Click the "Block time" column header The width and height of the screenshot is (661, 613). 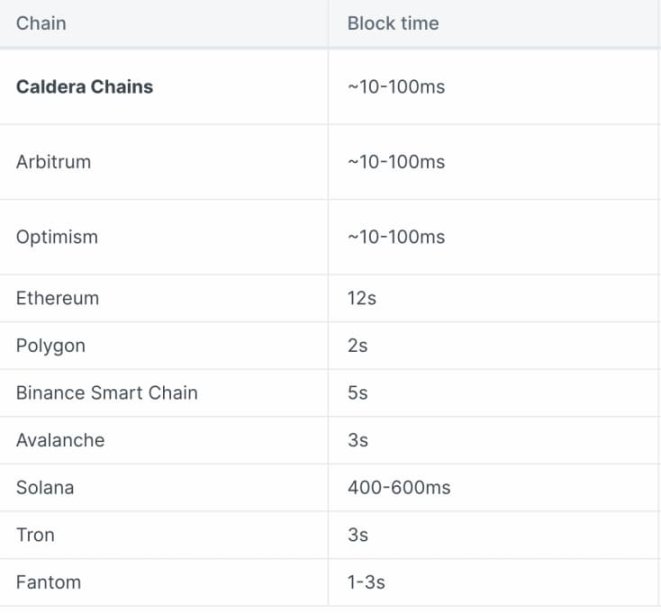pyautogui.click(x=393, y=23)
